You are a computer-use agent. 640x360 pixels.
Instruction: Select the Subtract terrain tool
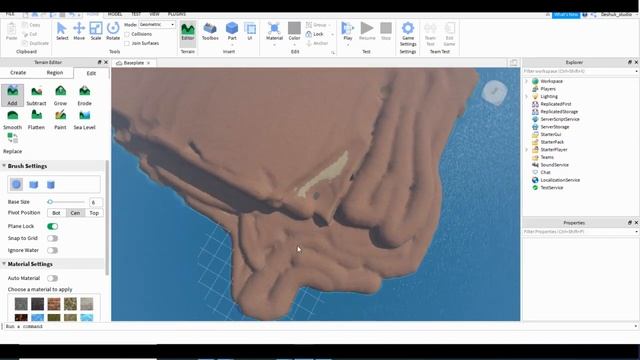point(36,96)
